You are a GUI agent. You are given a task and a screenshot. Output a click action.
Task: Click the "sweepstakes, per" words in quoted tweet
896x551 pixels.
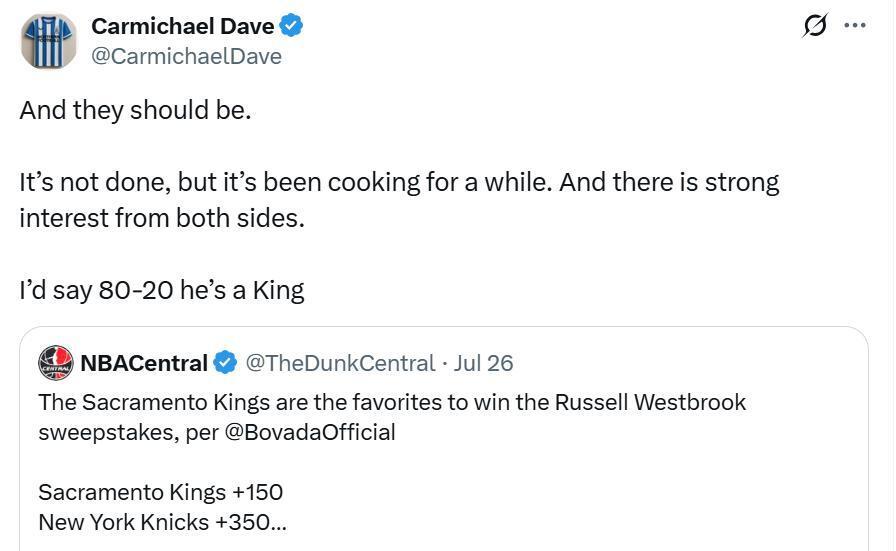coord(129,433)
